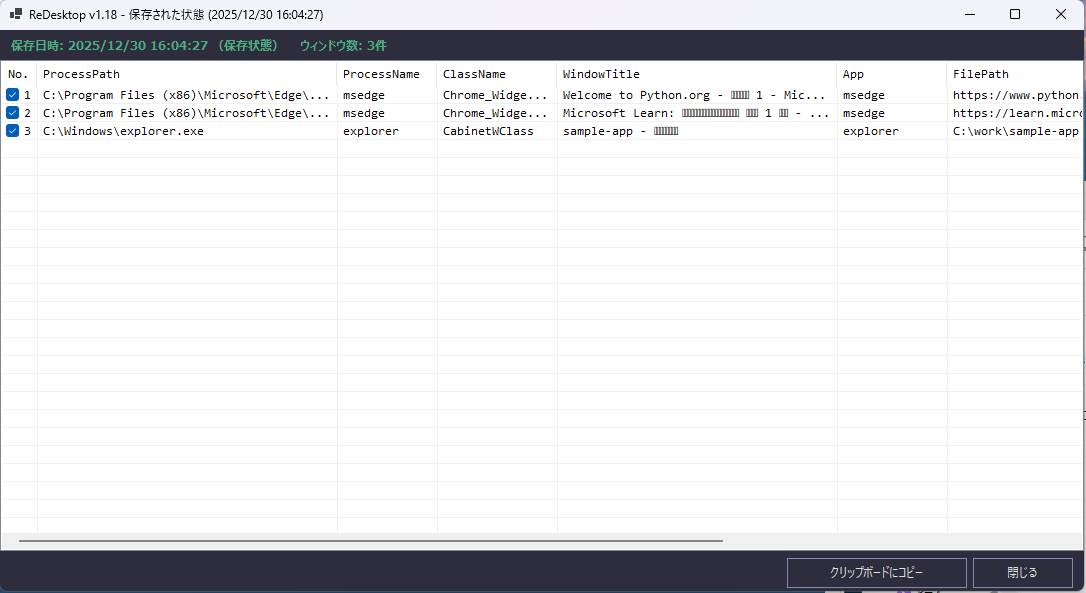Click the https://www.python file path cell
Viewport: 1086px width, 593px height.
point(1015,95)
